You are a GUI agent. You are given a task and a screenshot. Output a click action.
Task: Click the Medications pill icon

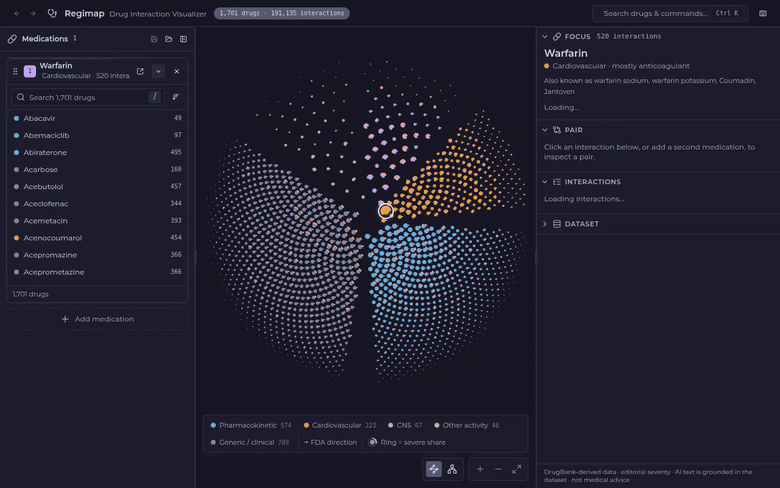pos(12,39)
